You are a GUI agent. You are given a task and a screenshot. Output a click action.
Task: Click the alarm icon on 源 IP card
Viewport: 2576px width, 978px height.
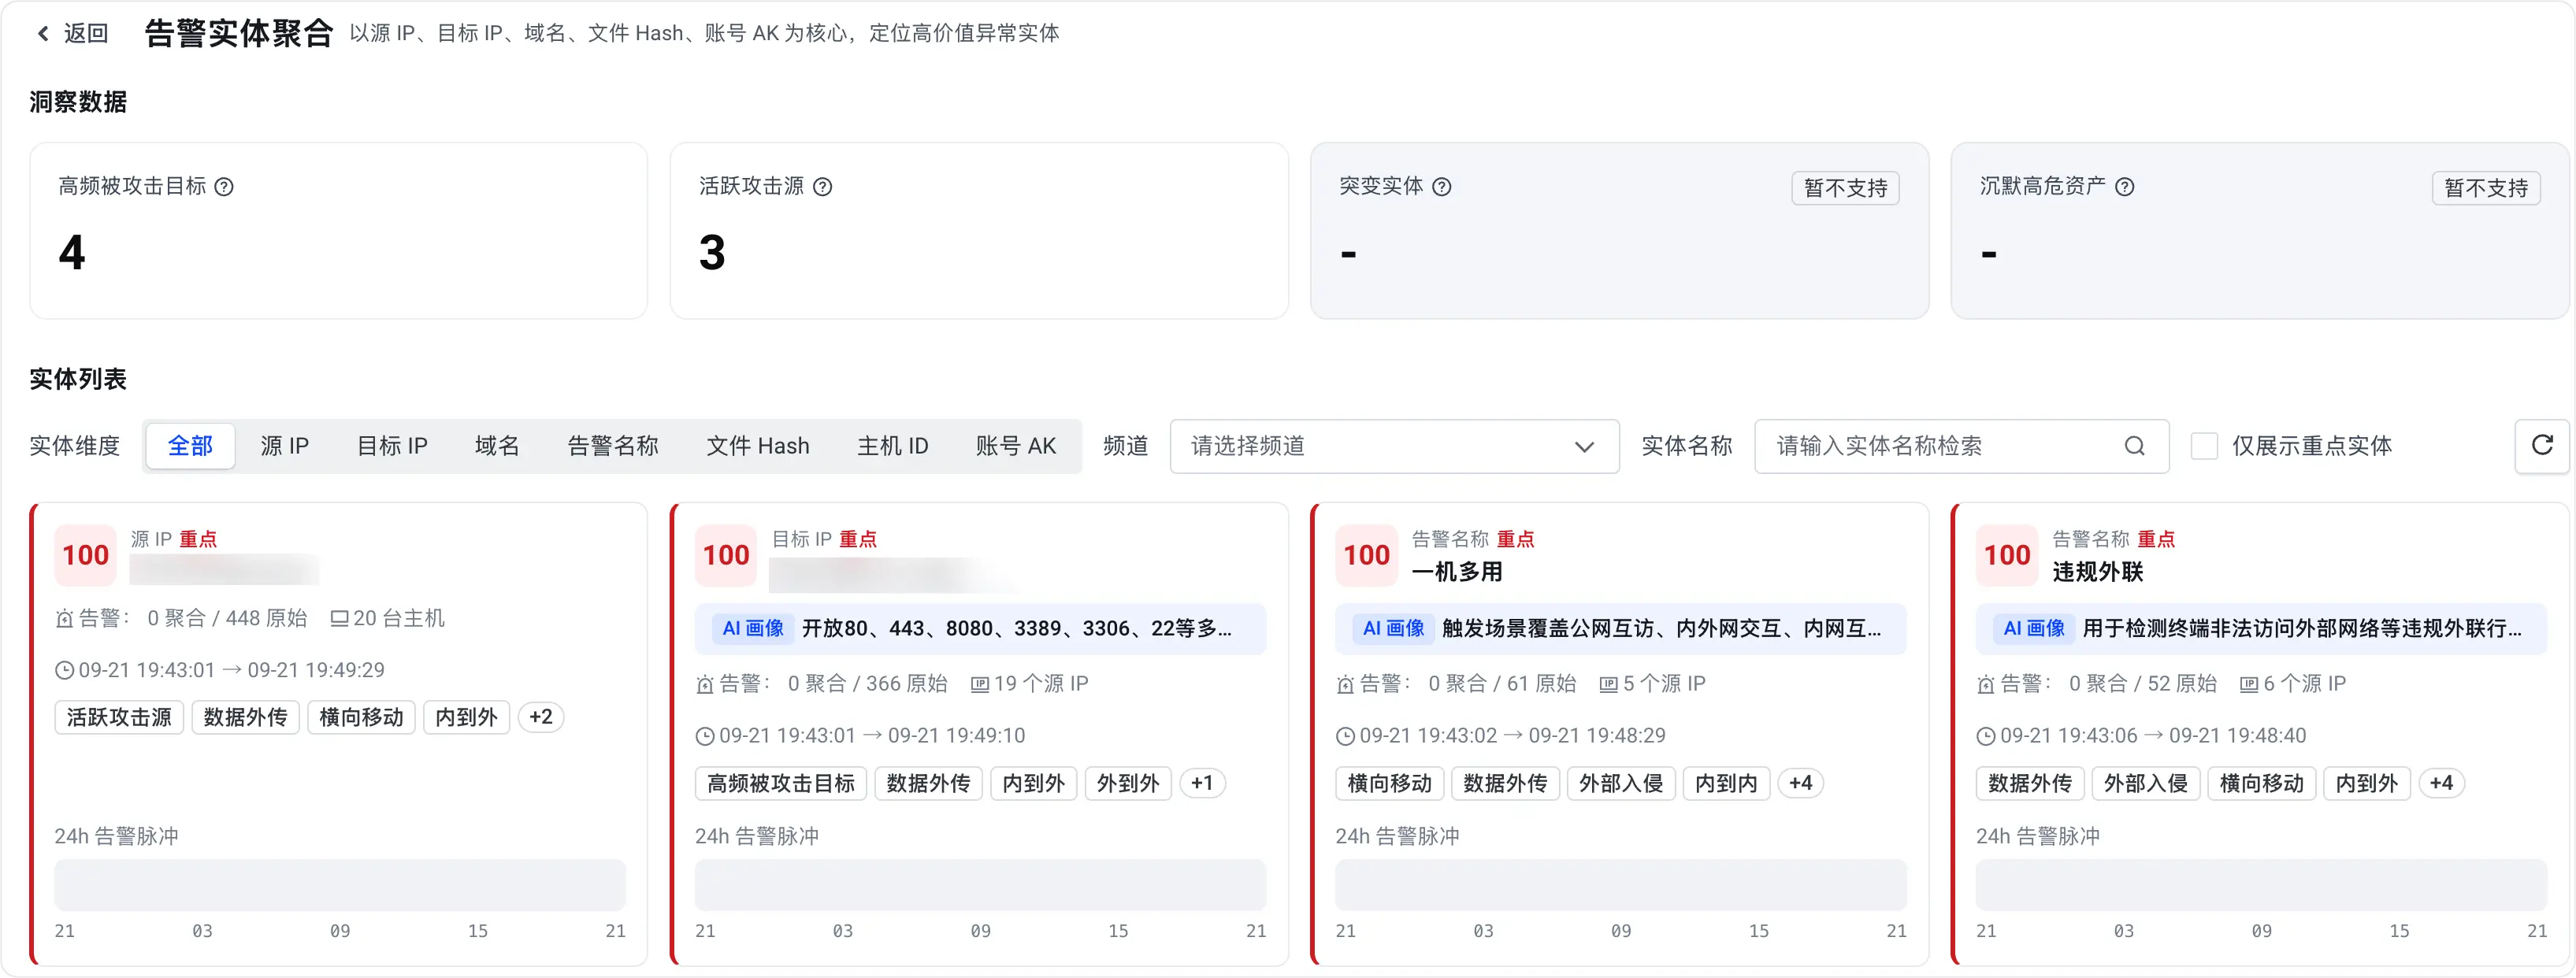click(x=65, y=619)
